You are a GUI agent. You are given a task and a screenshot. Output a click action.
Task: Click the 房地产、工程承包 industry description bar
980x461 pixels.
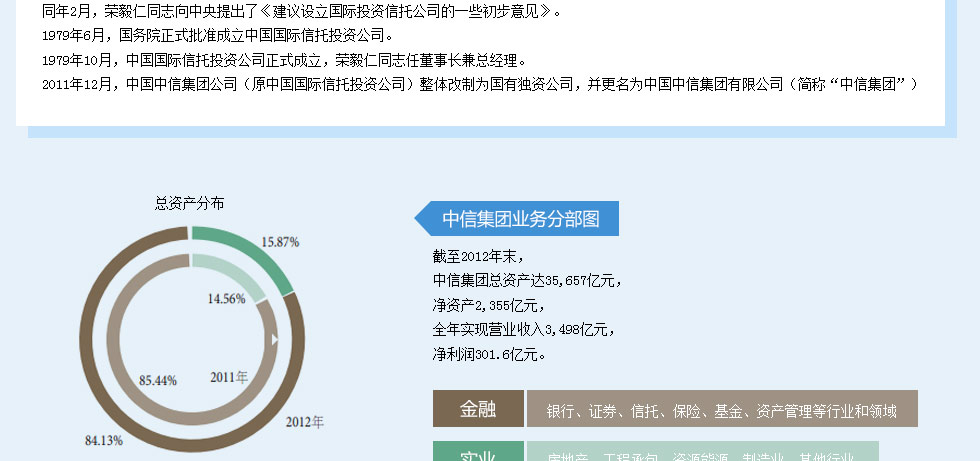(702, 453)
